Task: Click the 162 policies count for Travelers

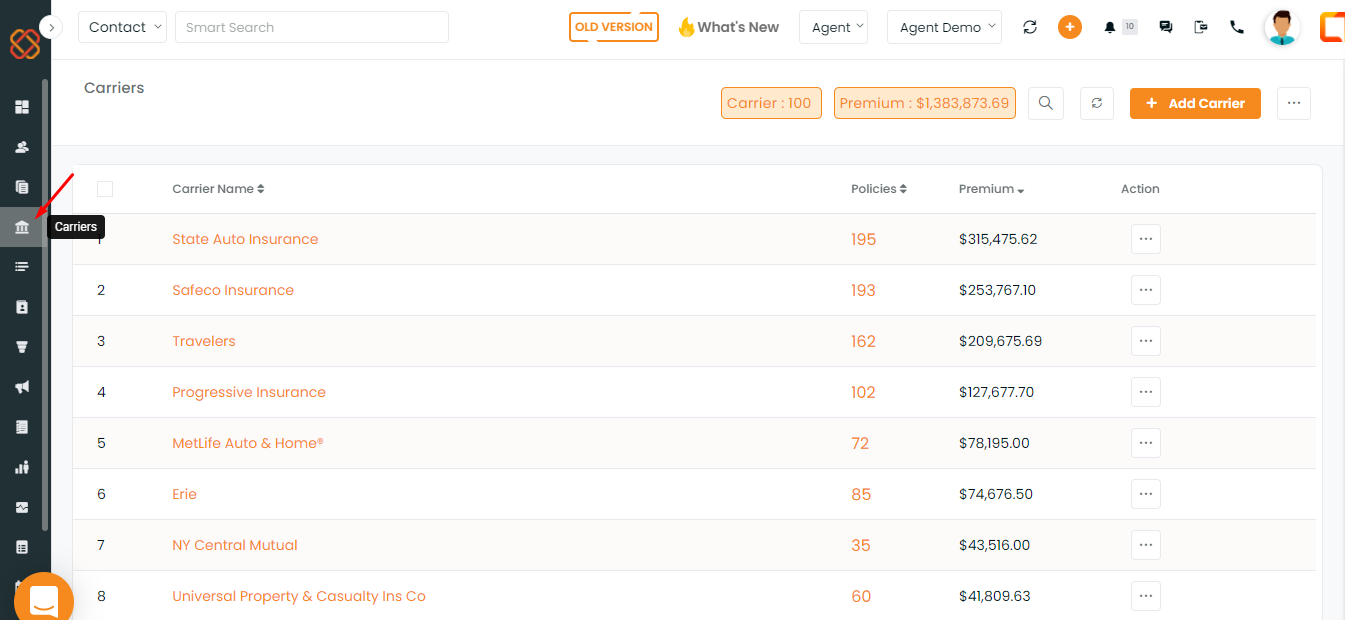Action: click(x=863, y=342)
